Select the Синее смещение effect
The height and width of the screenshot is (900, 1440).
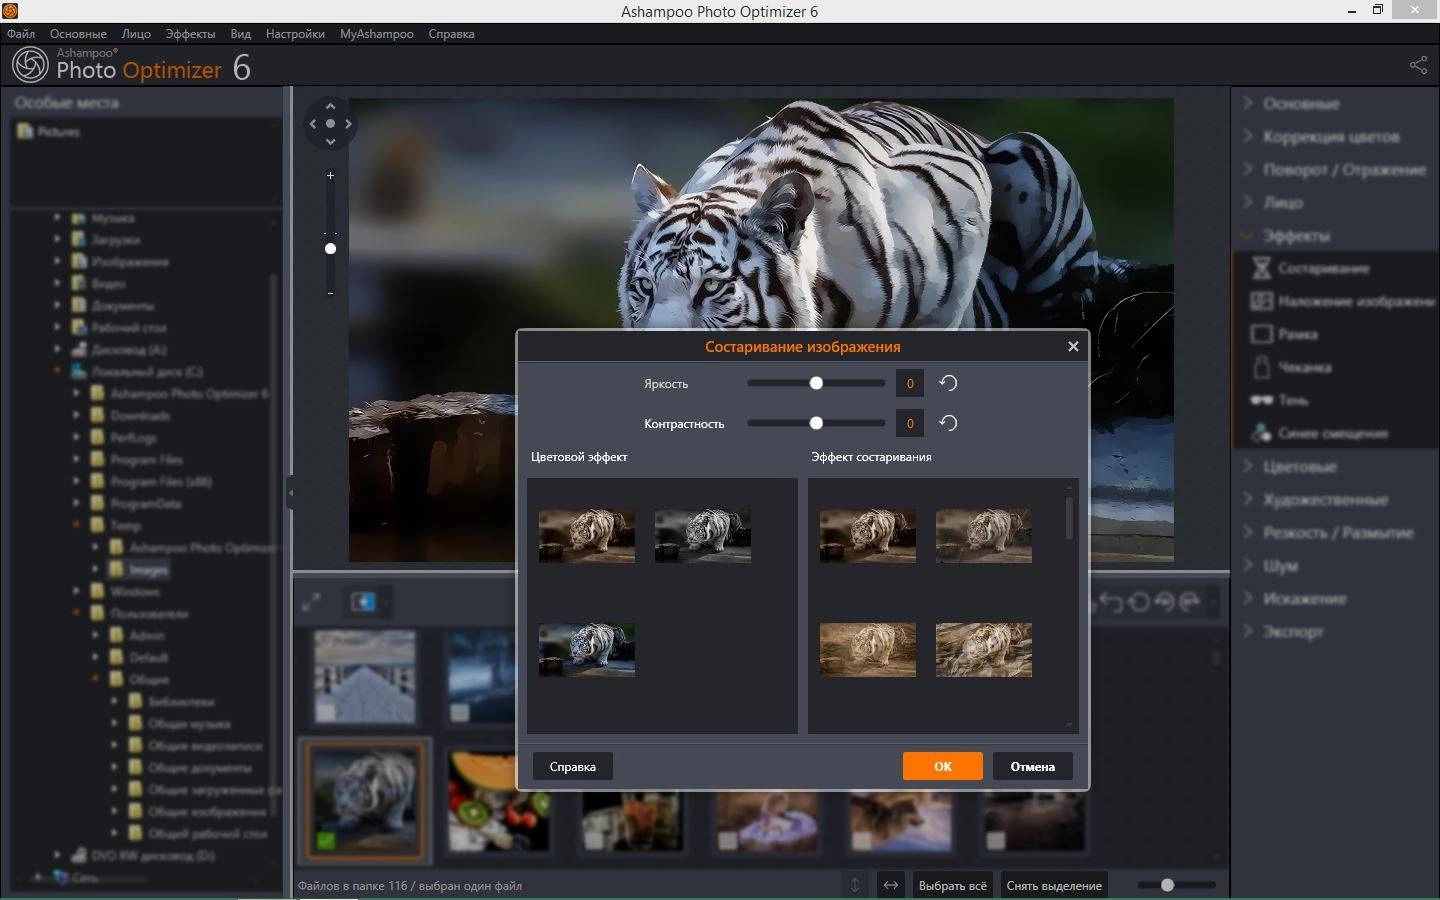tap(1319, 433)
